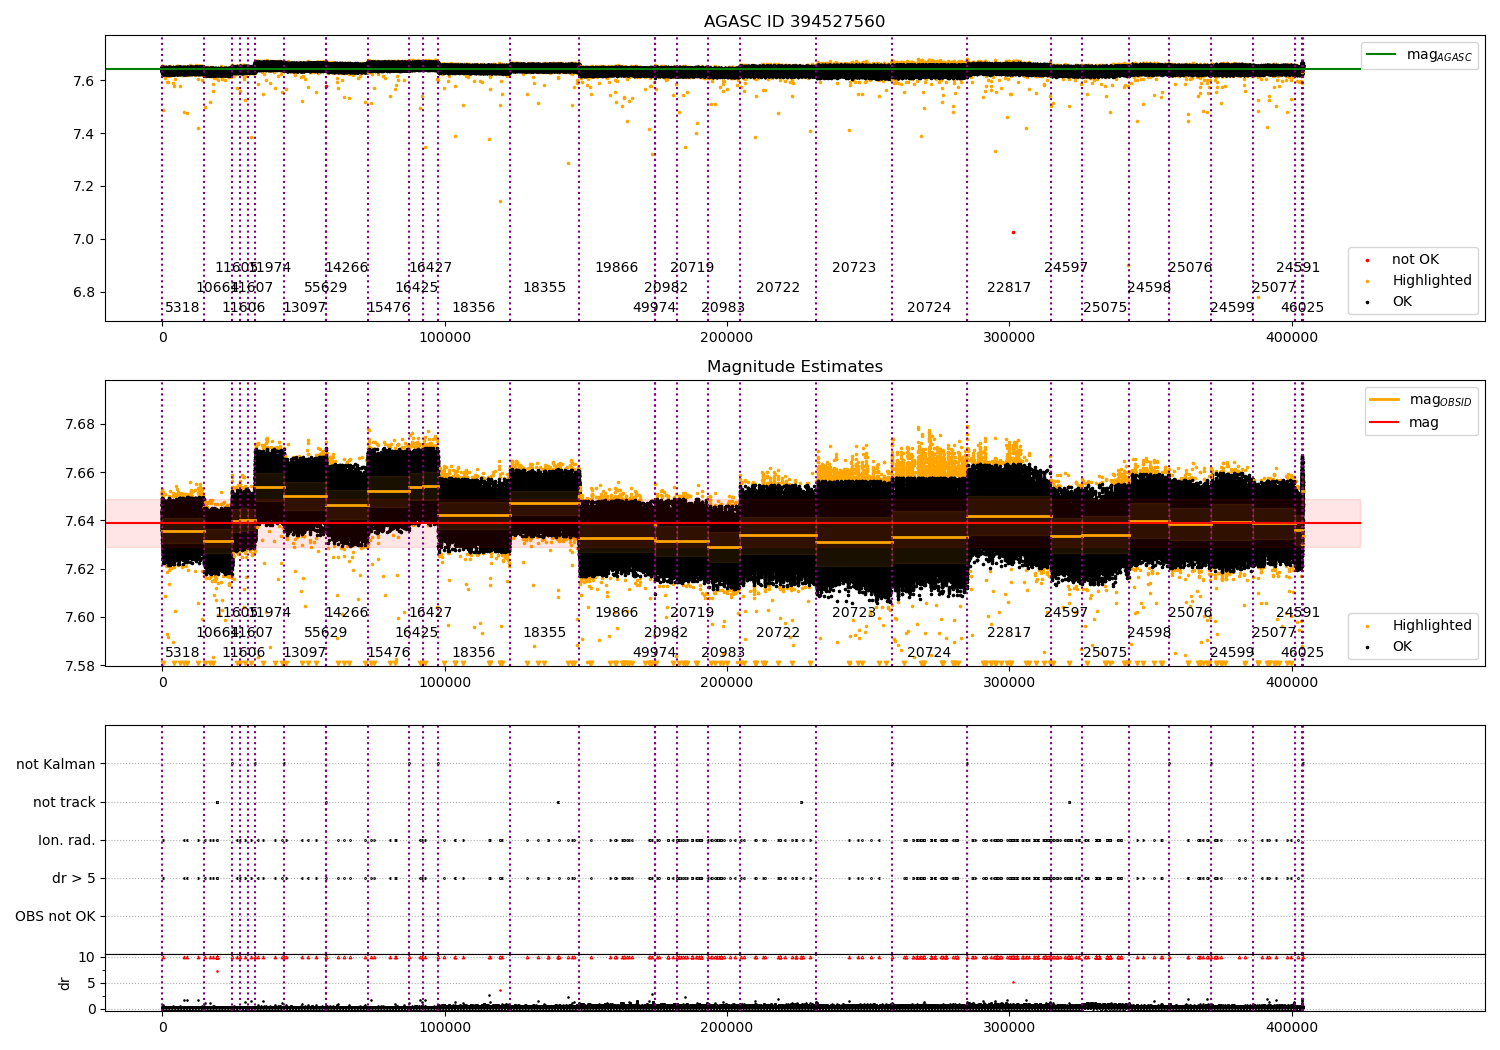The height and width of the screenshot is (1050, 1500).
Task: Click the 7.64 y tick in the middle plot
Action: (x=81, y=521)
